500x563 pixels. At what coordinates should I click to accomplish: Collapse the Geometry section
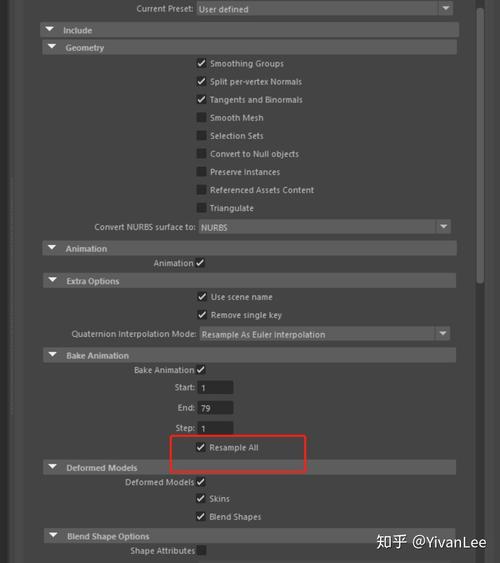52,47
